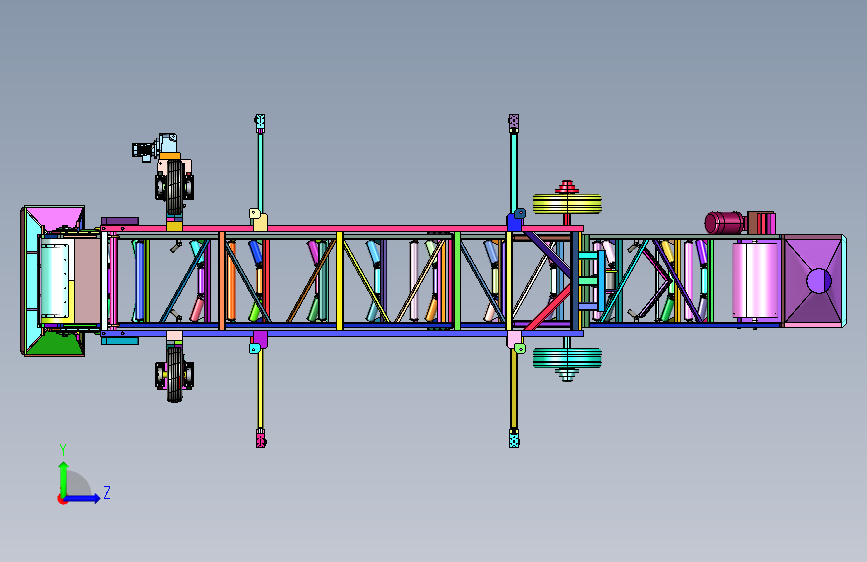Select the green vertical frame post

coord(457,281)
